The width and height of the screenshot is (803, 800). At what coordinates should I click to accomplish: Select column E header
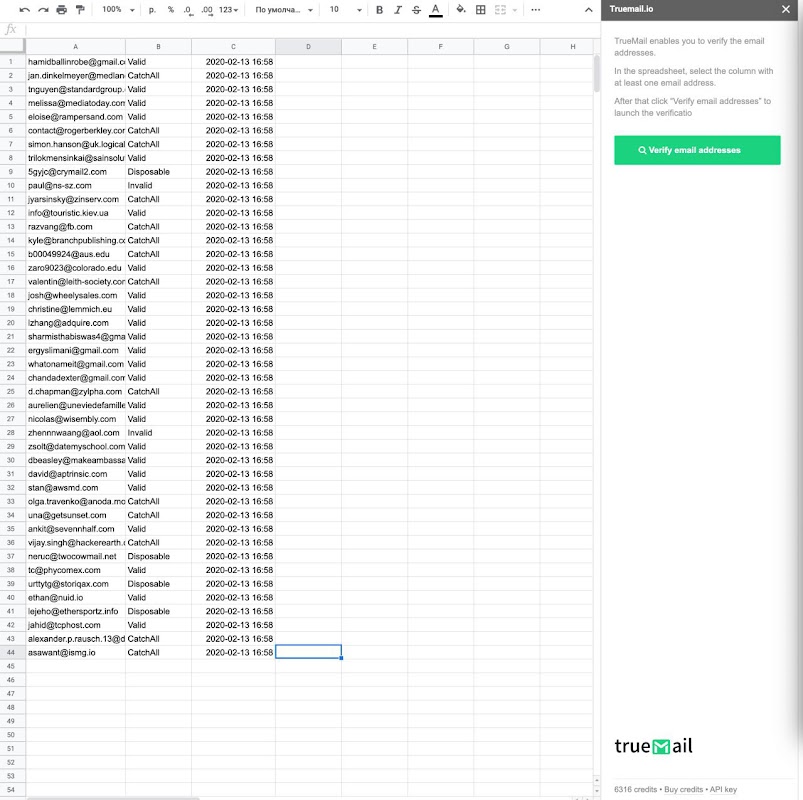point(374,47)
